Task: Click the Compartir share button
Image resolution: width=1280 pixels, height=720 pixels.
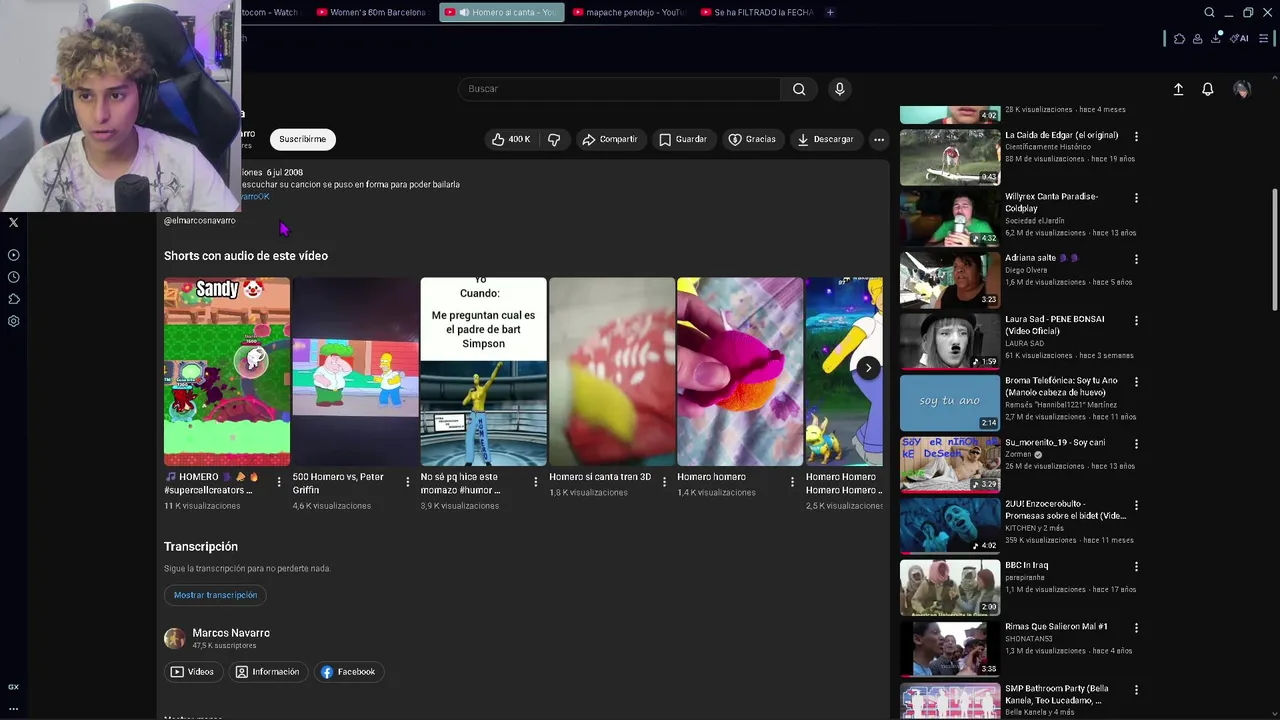Action: pos(610,139)
